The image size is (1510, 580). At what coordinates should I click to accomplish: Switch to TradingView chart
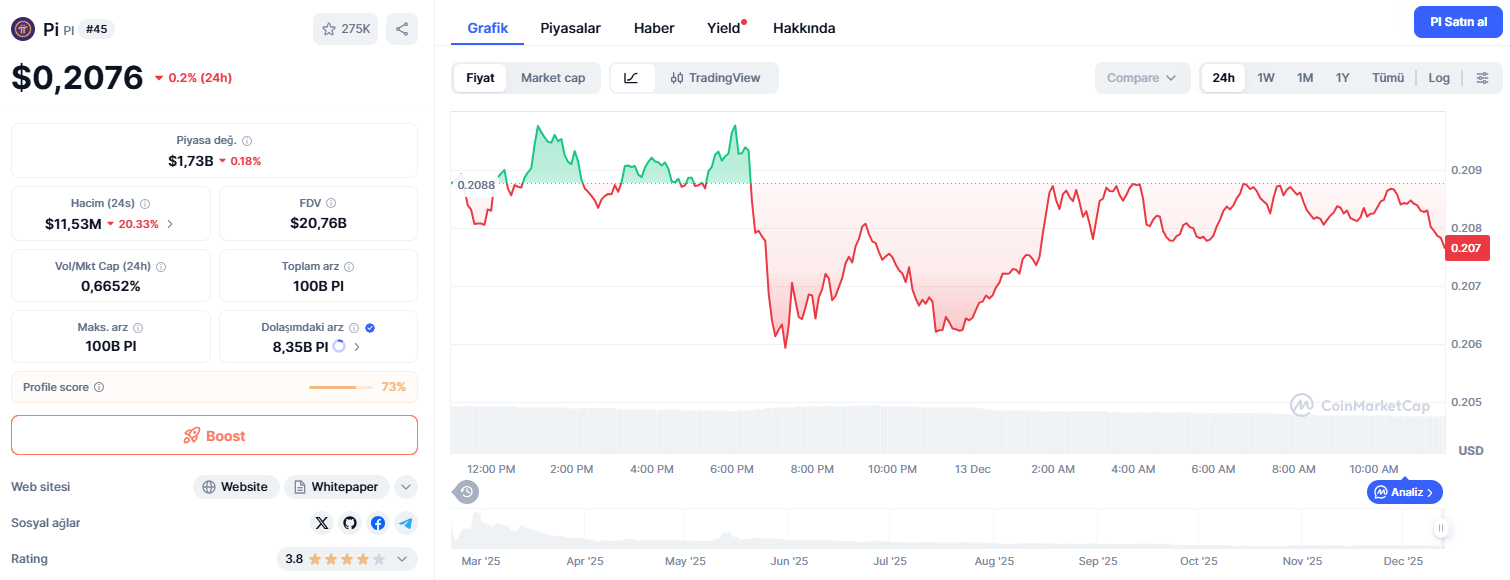coord(716,78)
